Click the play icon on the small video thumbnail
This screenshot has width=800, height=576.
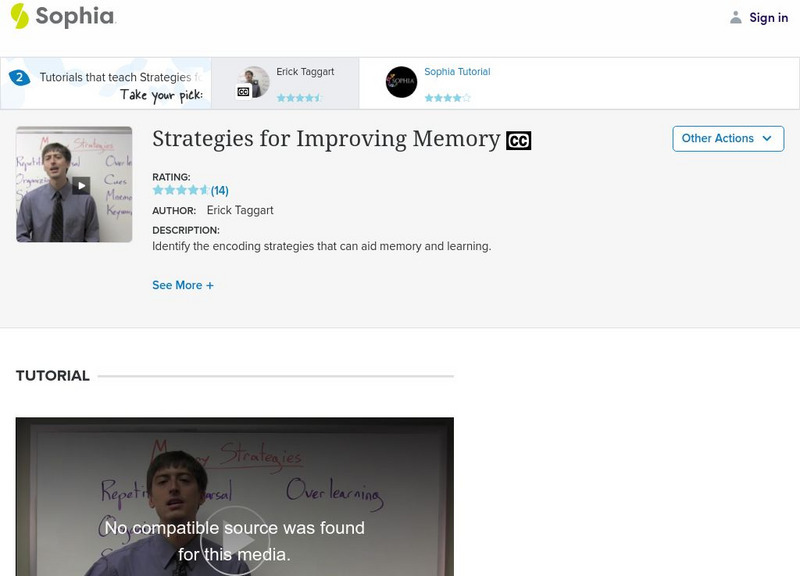point(81,184)
